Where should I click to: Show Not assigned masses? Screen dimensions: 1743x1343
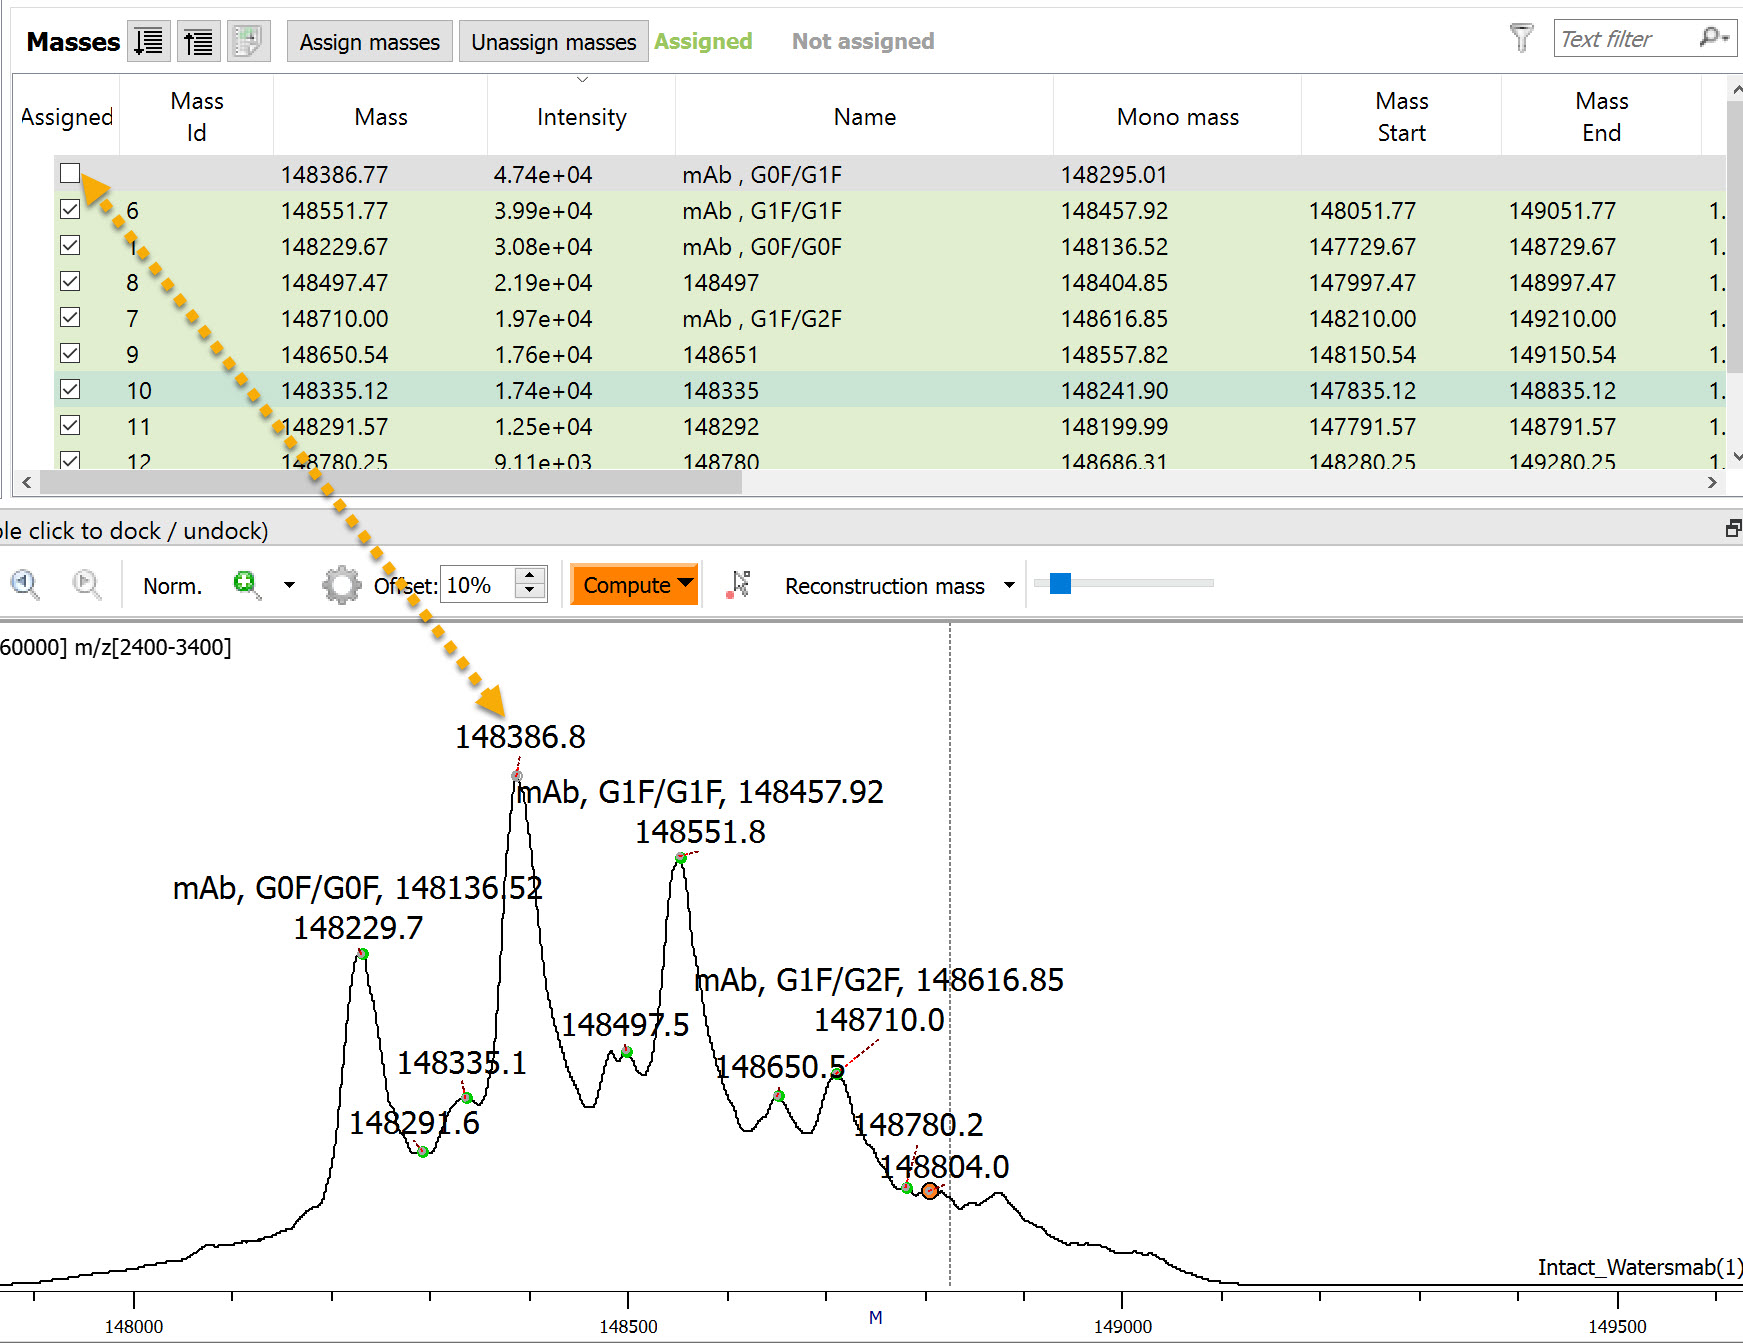863,41
